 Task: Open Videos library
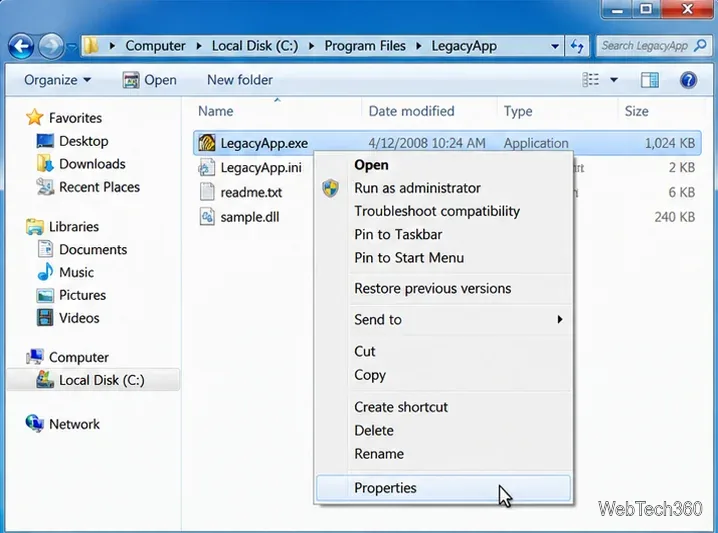click(68, 318)
